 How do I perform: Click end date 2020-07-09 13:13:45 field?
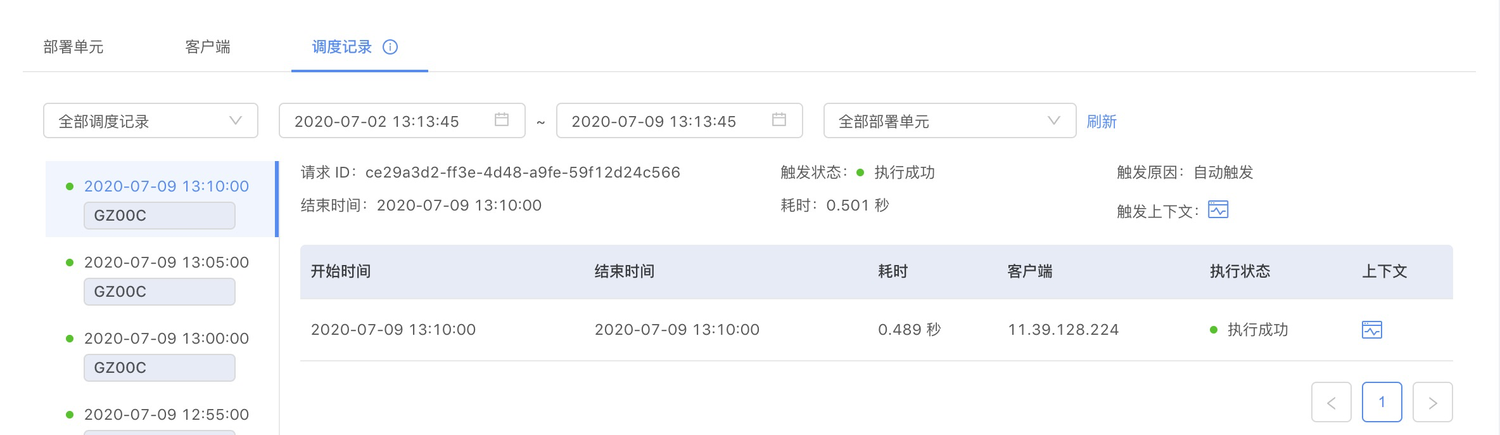click(679, 121)
